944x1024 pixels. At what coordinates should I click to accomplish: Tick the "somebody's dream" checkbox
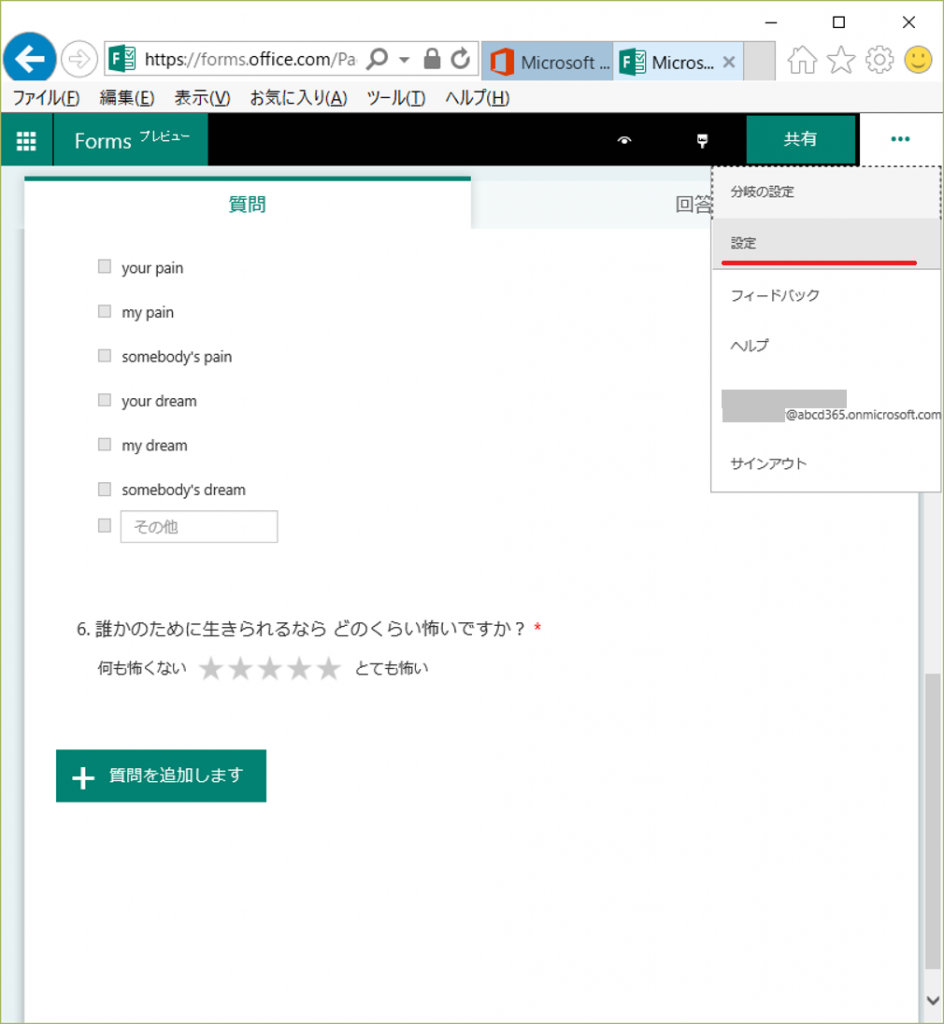pyautogui.click(x=105, y=489)
